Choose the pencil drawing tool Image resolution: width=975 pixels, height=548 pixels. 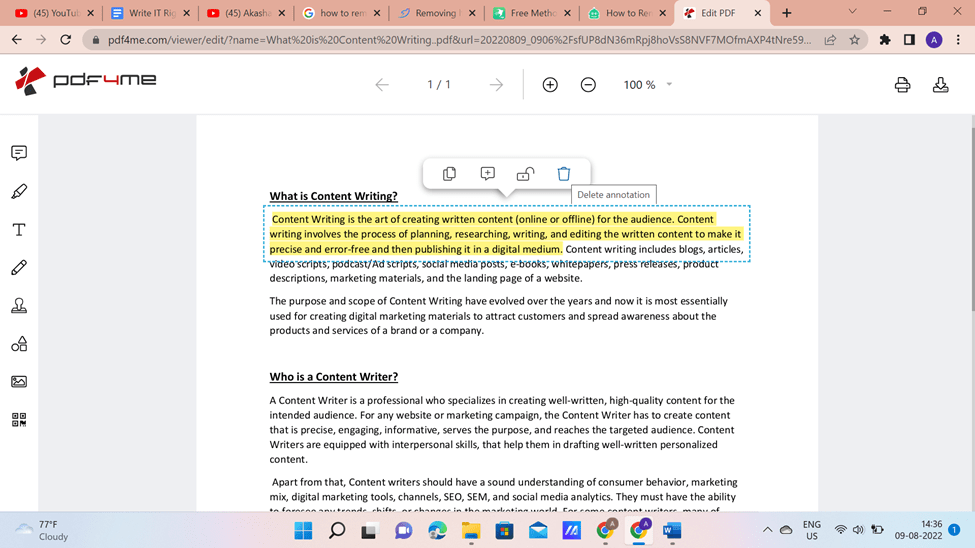[19, 267]
